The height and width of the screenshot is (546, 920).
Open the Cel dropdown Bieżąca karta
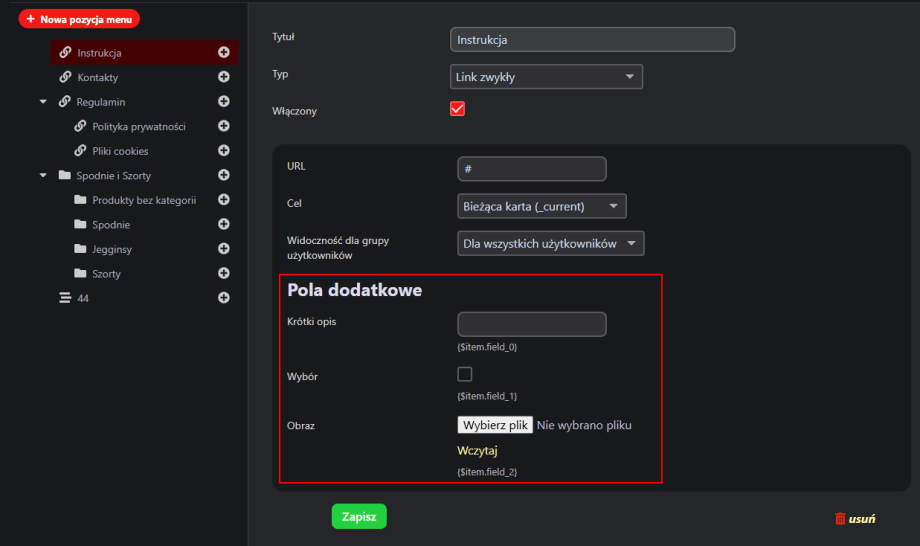click(541, 206)
